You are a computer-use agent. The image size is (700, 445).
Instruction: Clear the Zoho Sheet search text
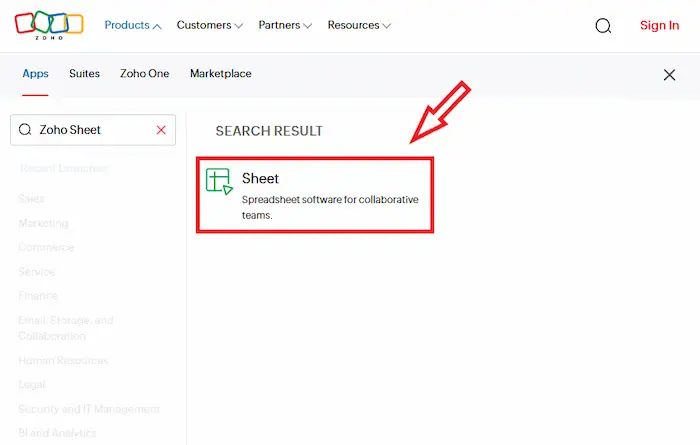tap(161, 130)
